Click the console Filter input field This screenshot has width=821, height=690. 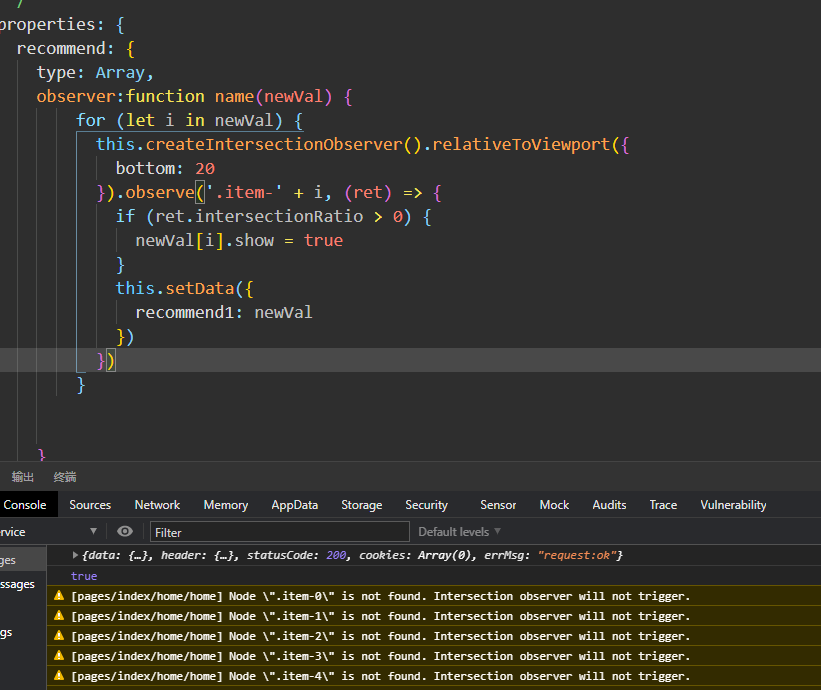tap(280, 532)
